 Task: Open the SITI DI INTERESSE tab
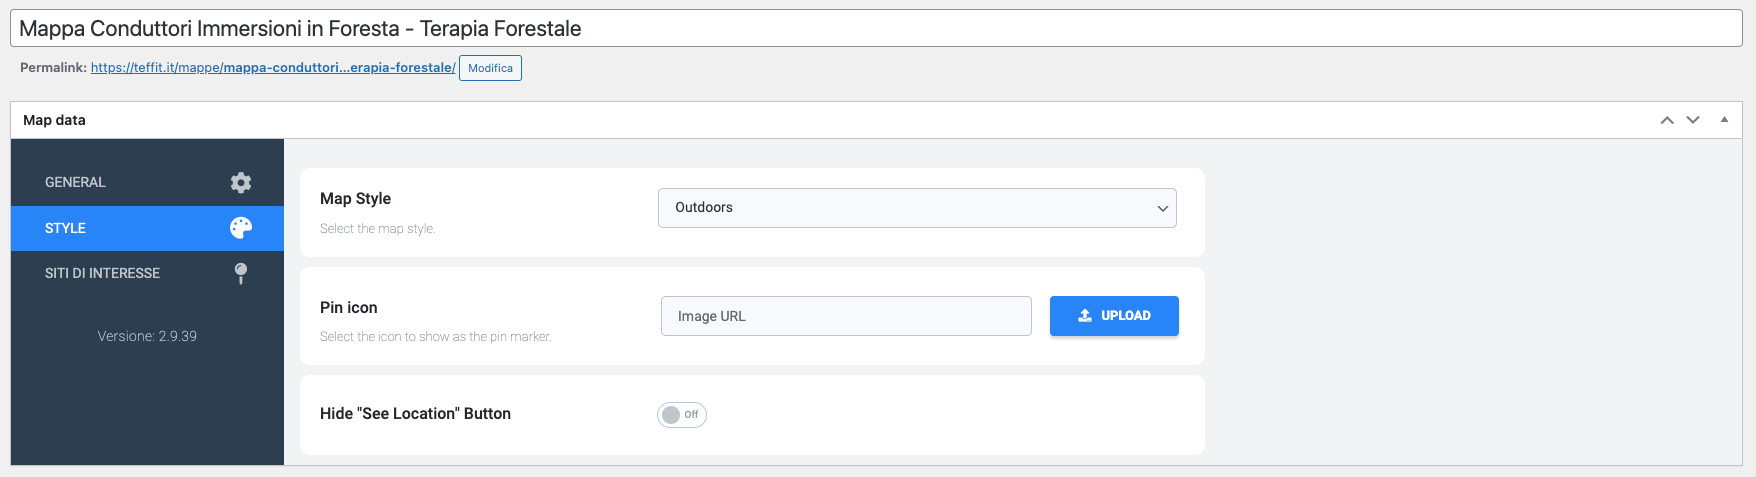tap(102, 273)
